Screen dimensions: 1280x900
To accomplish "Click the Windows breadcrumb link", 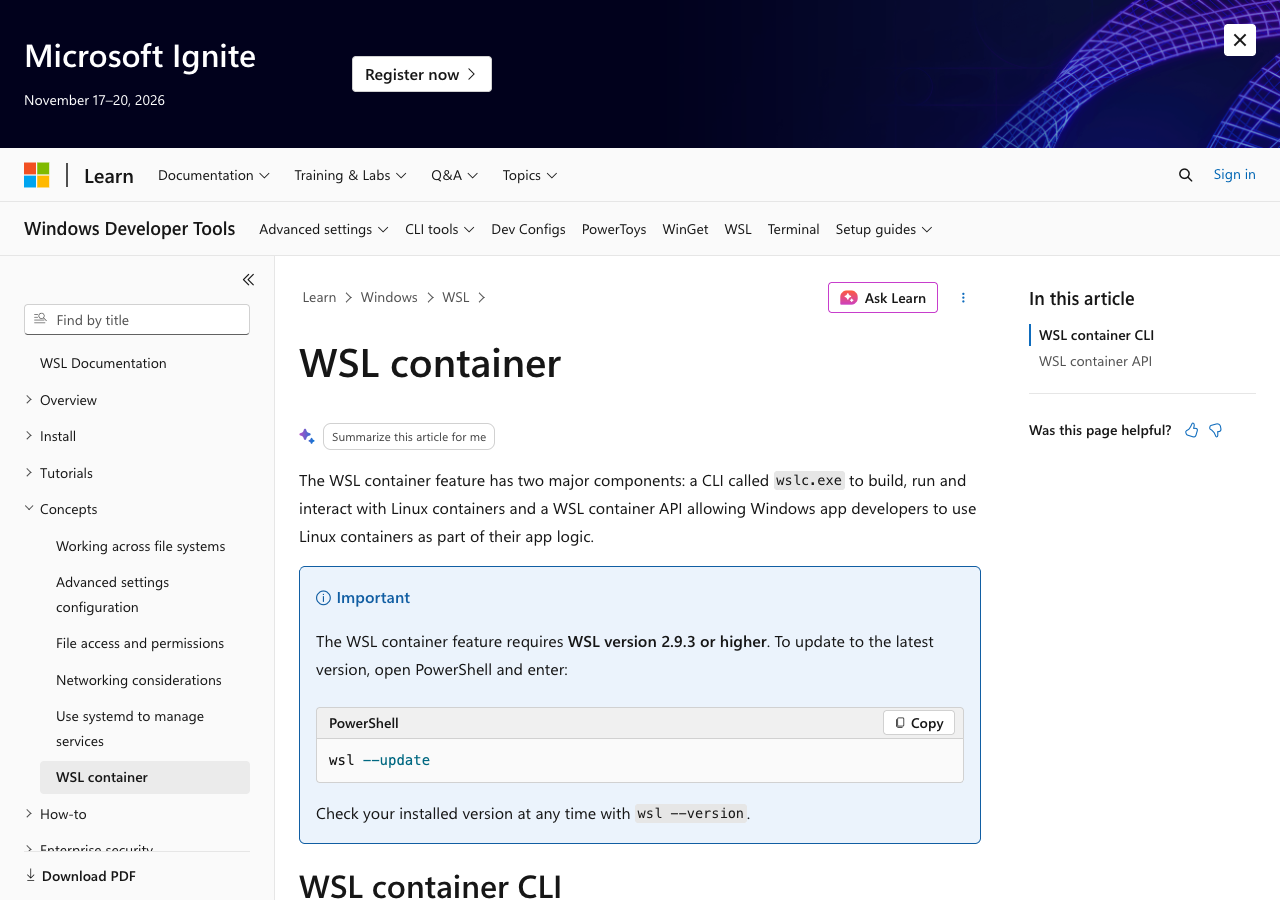I will coord(389,297).
